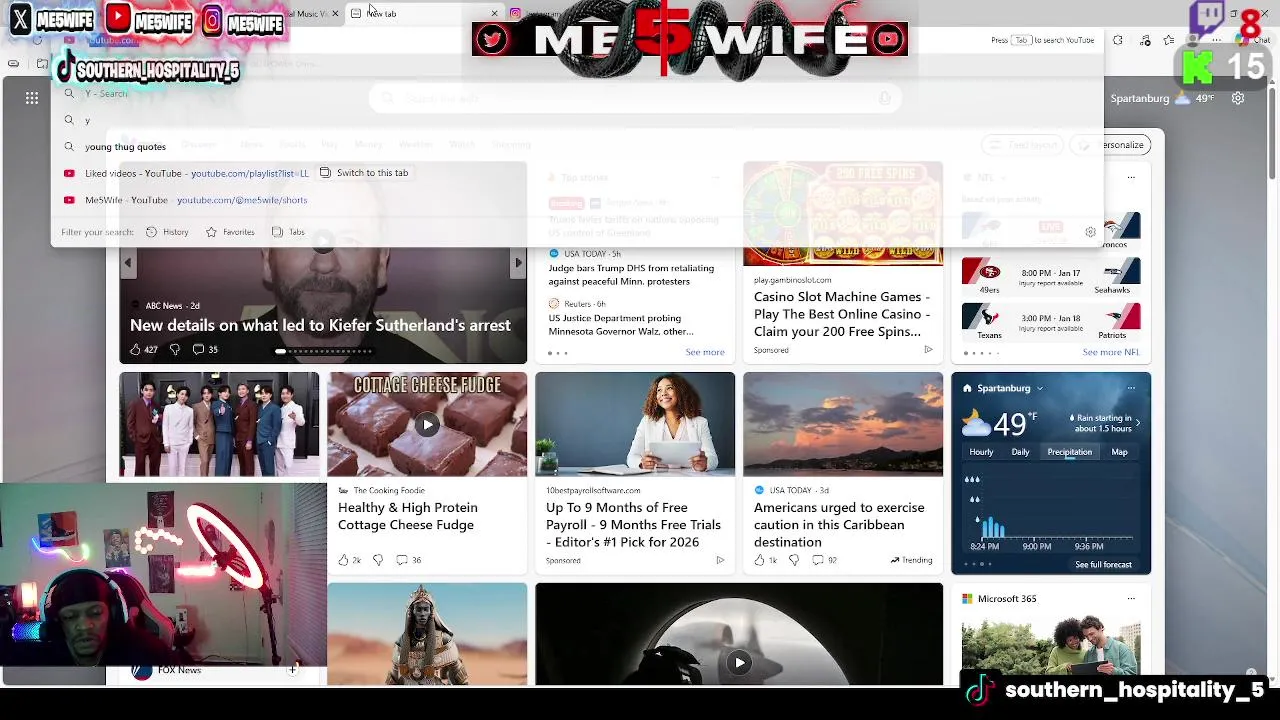Expand the Spartanburg location dropdown on the weather card
This screenshot has height=720, width=1280.
1040,388
